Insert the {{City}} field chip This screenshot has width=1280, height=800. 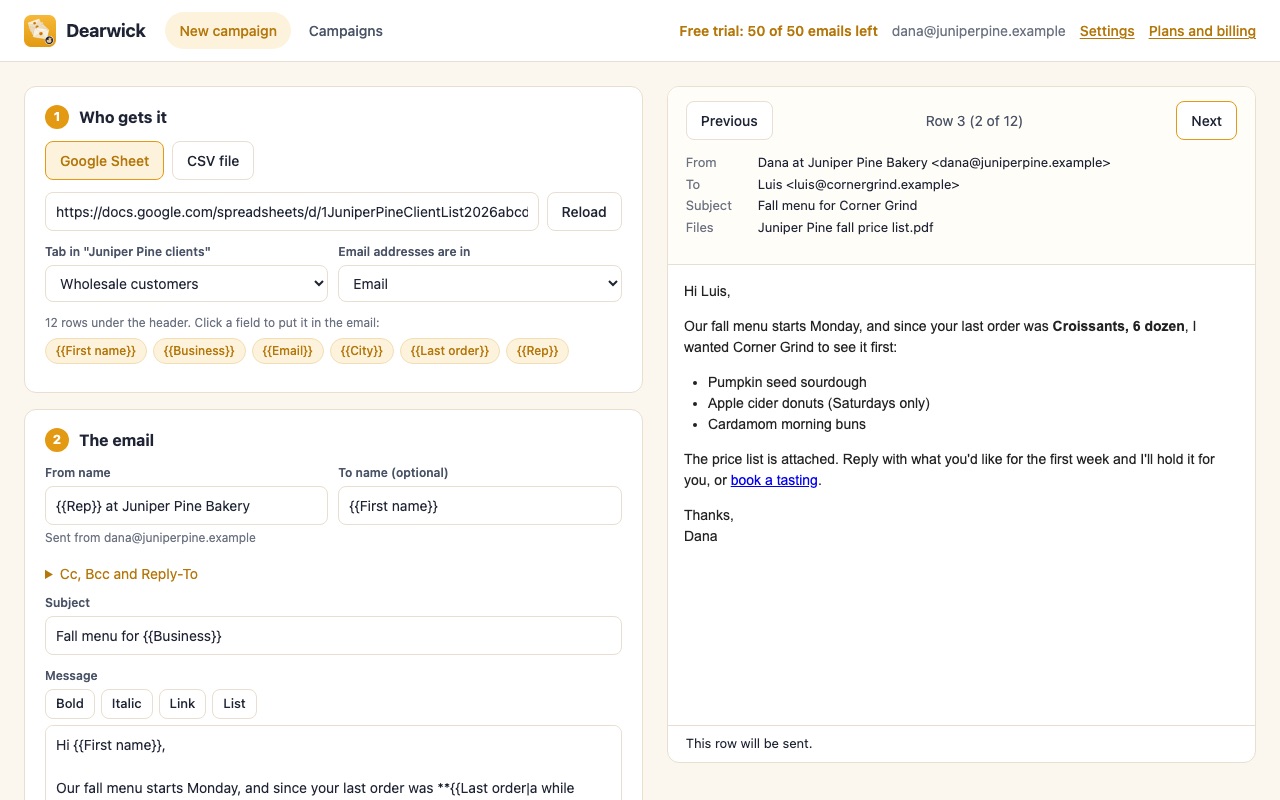pyautogui.click(x=362, y=351)
